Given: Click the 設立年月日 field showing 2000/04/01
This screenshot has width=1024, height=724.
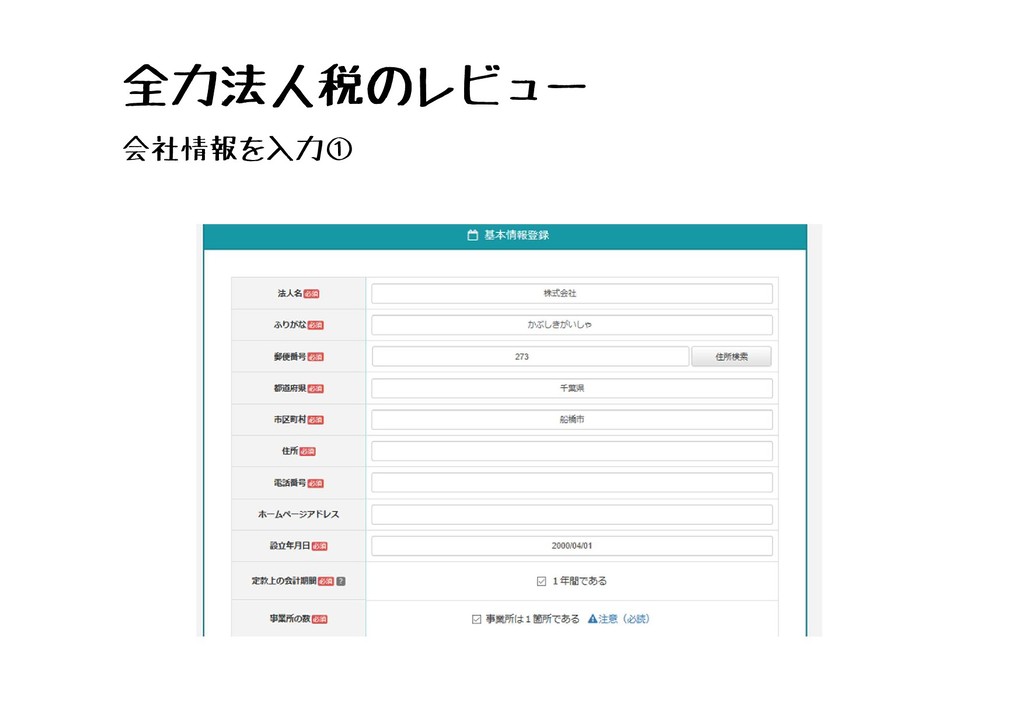Looking at the screenshot, I should pos(571,546).
